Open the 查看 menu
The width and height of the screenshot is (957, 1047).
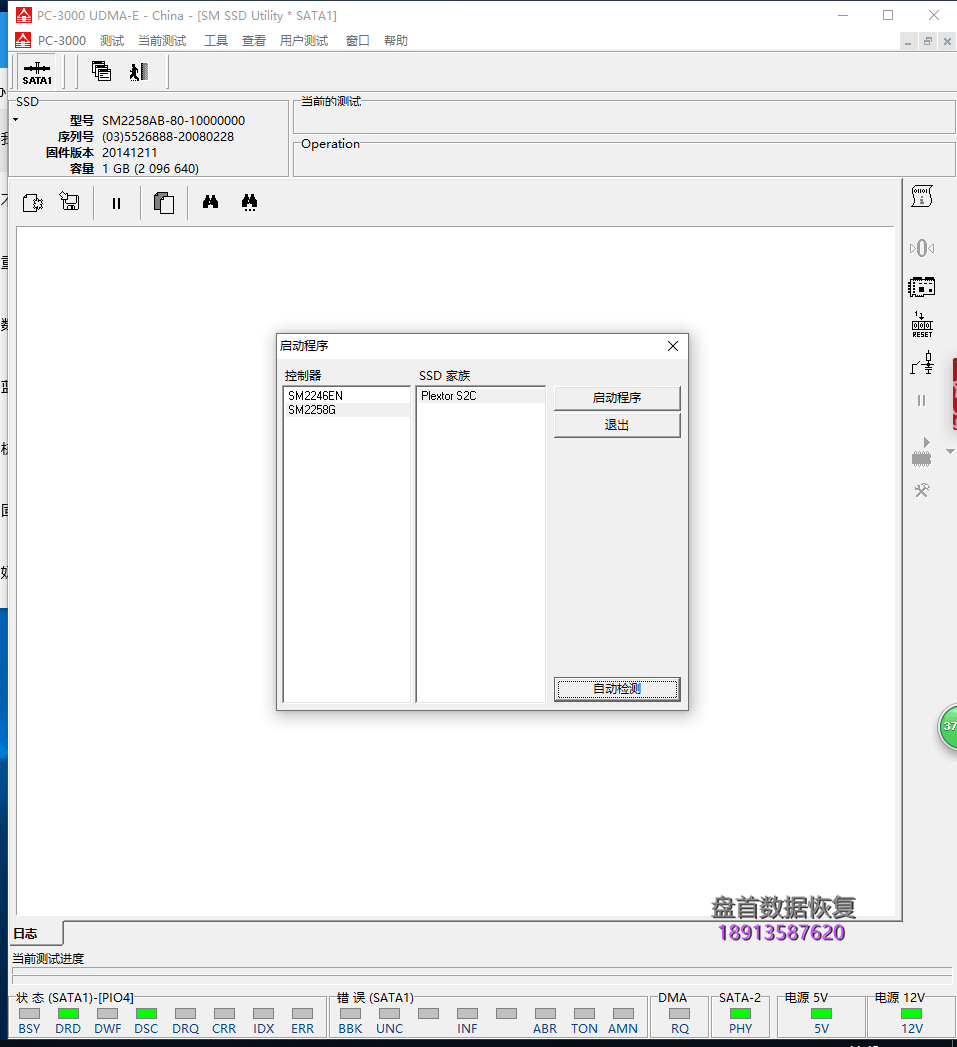(254, 41)
